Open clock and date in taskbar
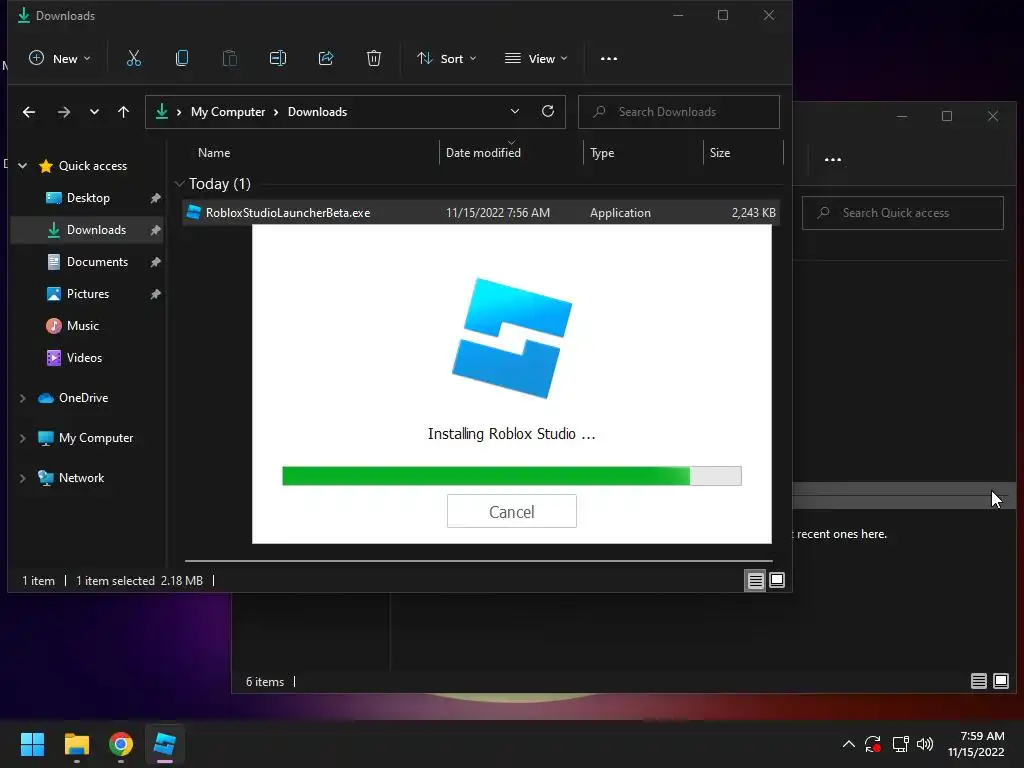1024x768 pixels. [976, 744]
